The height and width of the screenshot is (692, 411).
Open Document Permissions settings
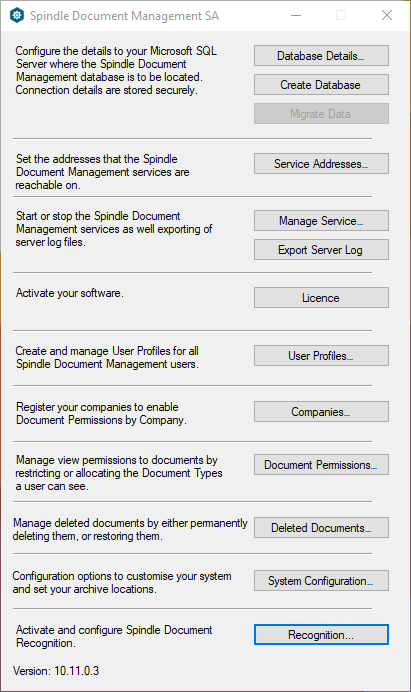pos(321,465)
